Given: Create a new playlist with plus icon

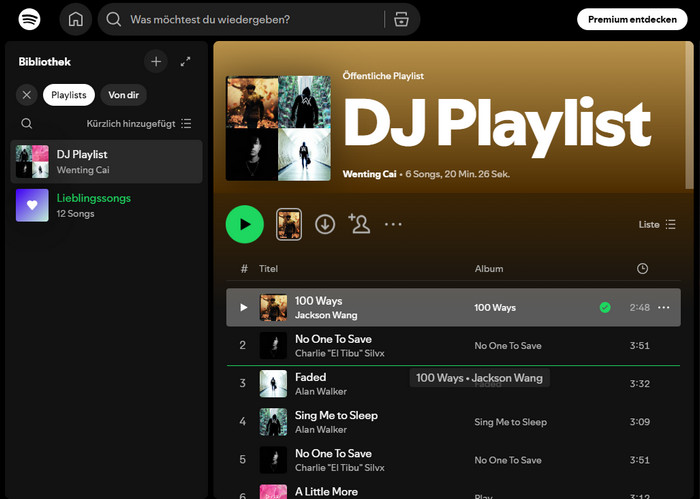Looking at the screenshot, I should (155, 62).
